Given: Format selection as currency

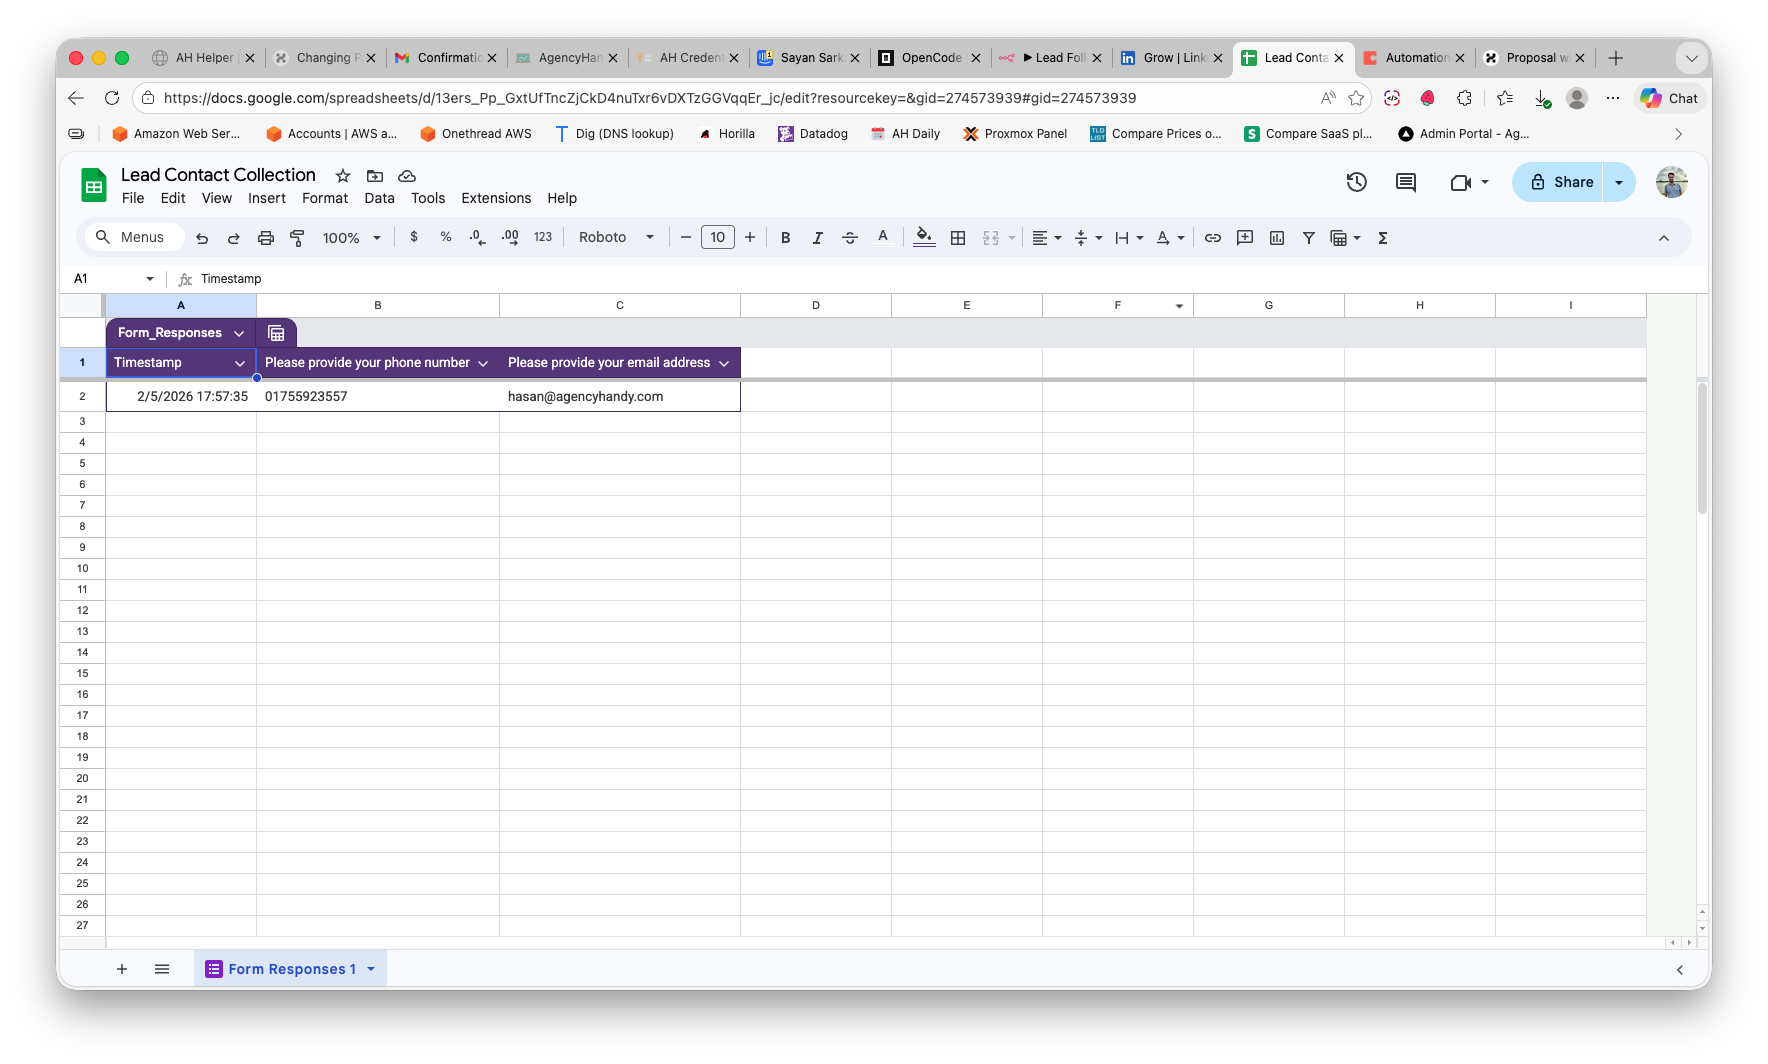Looking at the screenshot, I should (x=414, y=237).
